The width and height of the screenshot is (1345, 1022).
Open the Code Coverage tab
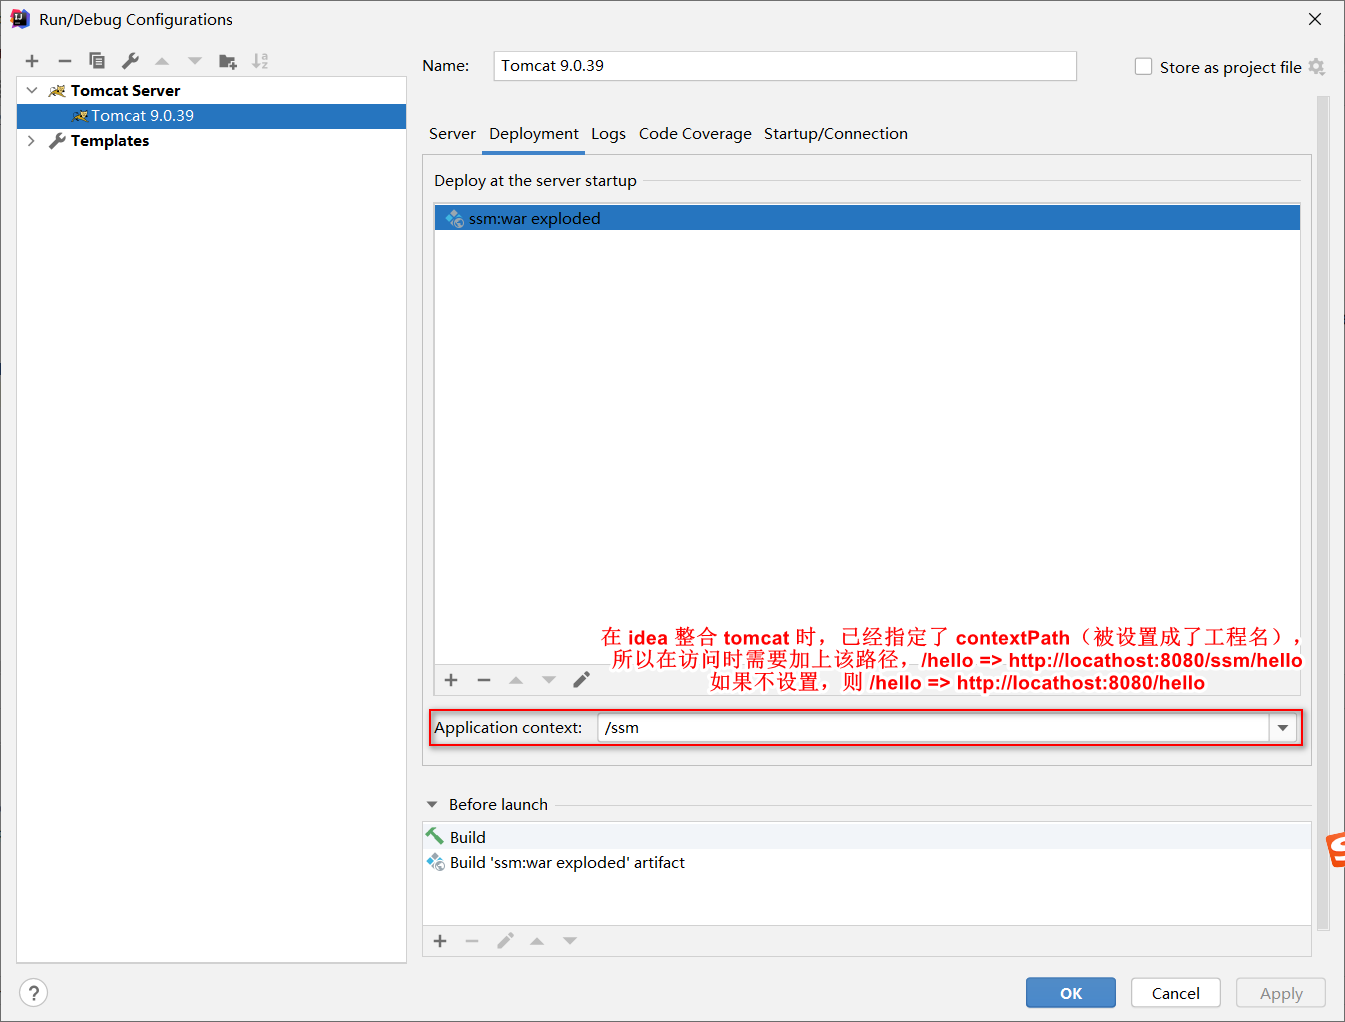[694, 133]
